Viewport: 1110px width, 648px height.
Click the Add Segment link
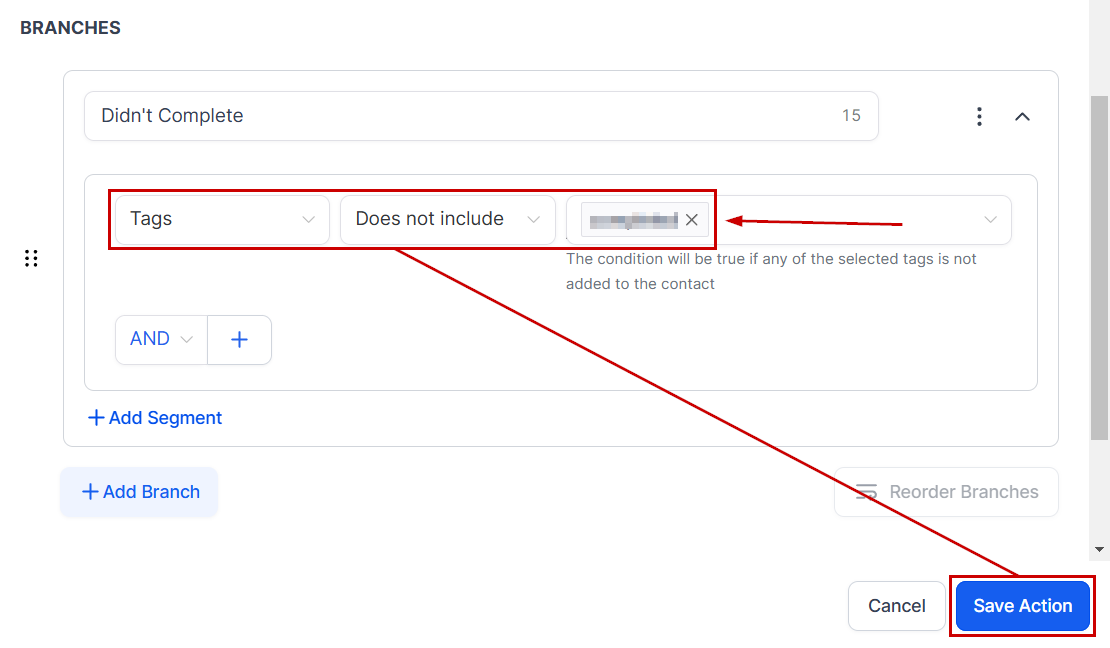[155, 418]
